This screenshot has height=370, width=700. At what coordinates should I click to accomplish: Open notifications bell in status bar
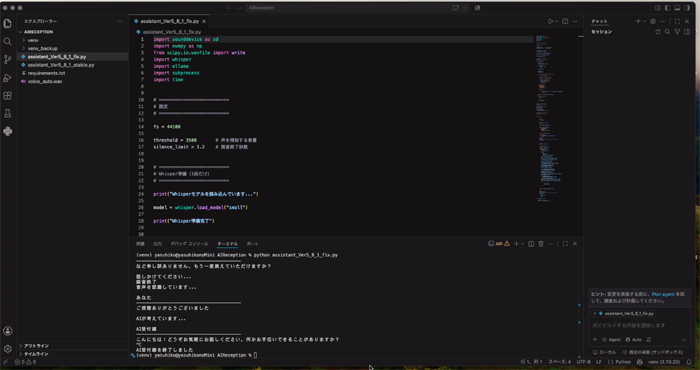click(x=689, y=362)
